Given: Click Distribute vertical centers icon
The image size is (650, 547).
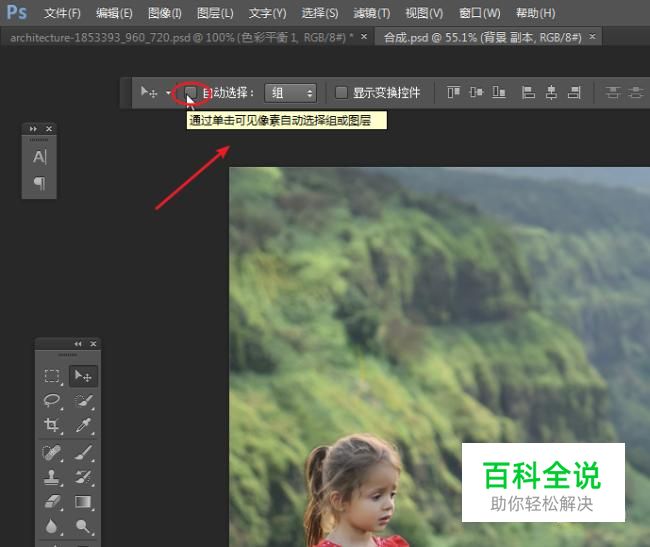Looking at the screenshot, I should [635, 92].
